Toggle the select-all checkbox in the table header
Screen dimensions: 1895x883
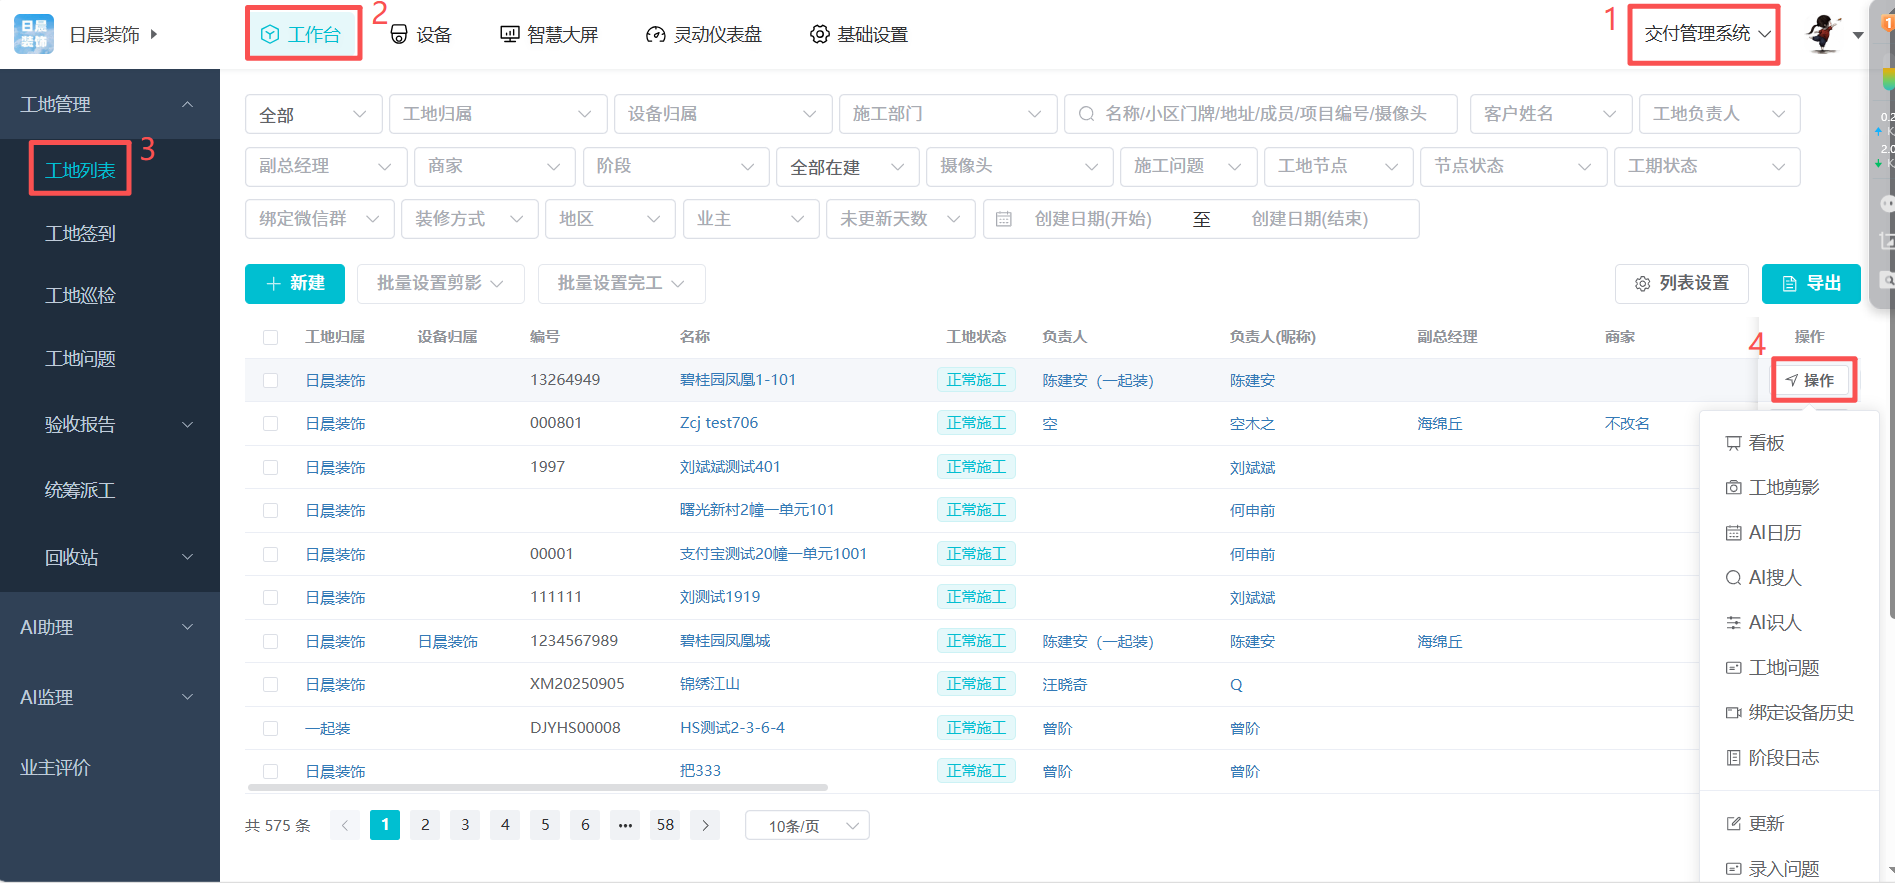click(270, 337)
